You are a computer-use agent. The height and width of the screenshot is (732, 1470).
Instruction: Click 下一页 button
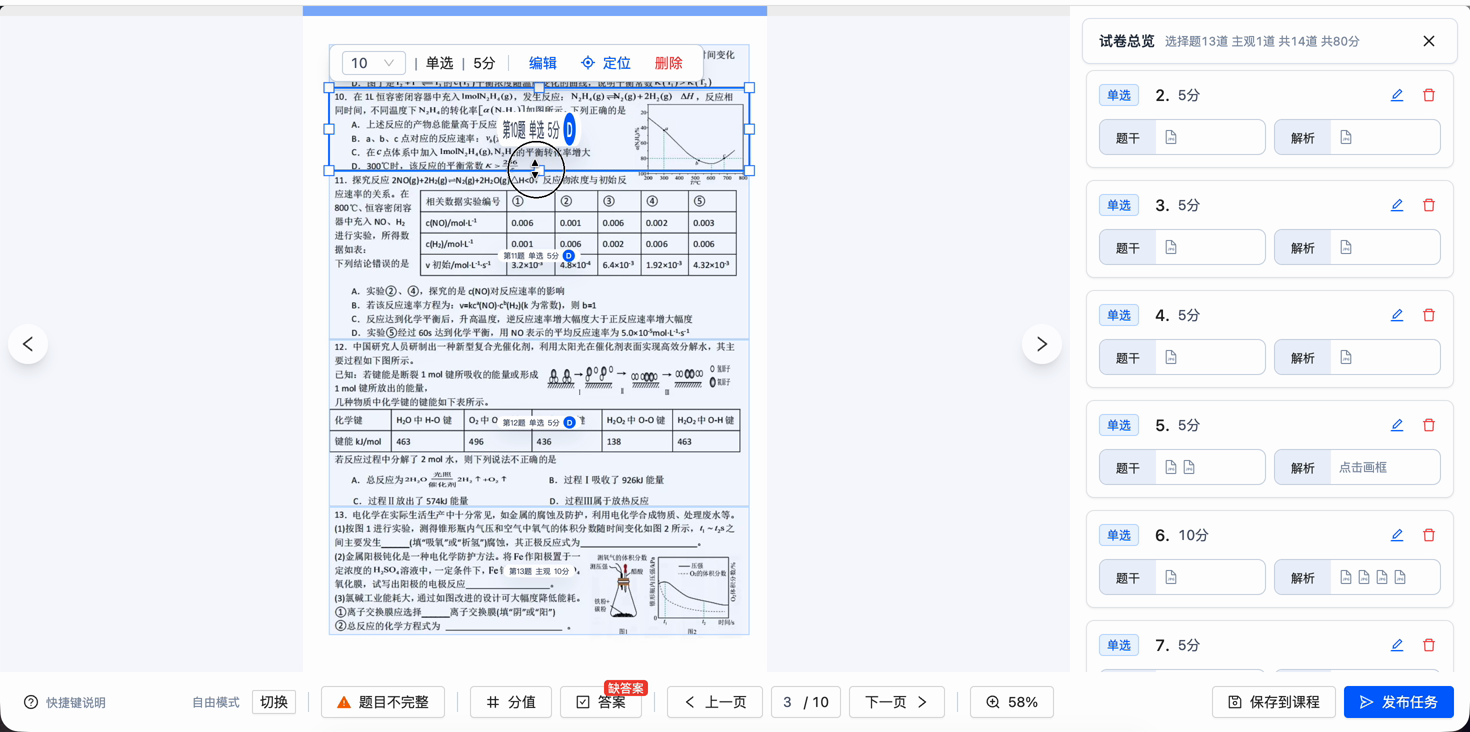click(x=896, y=702)
